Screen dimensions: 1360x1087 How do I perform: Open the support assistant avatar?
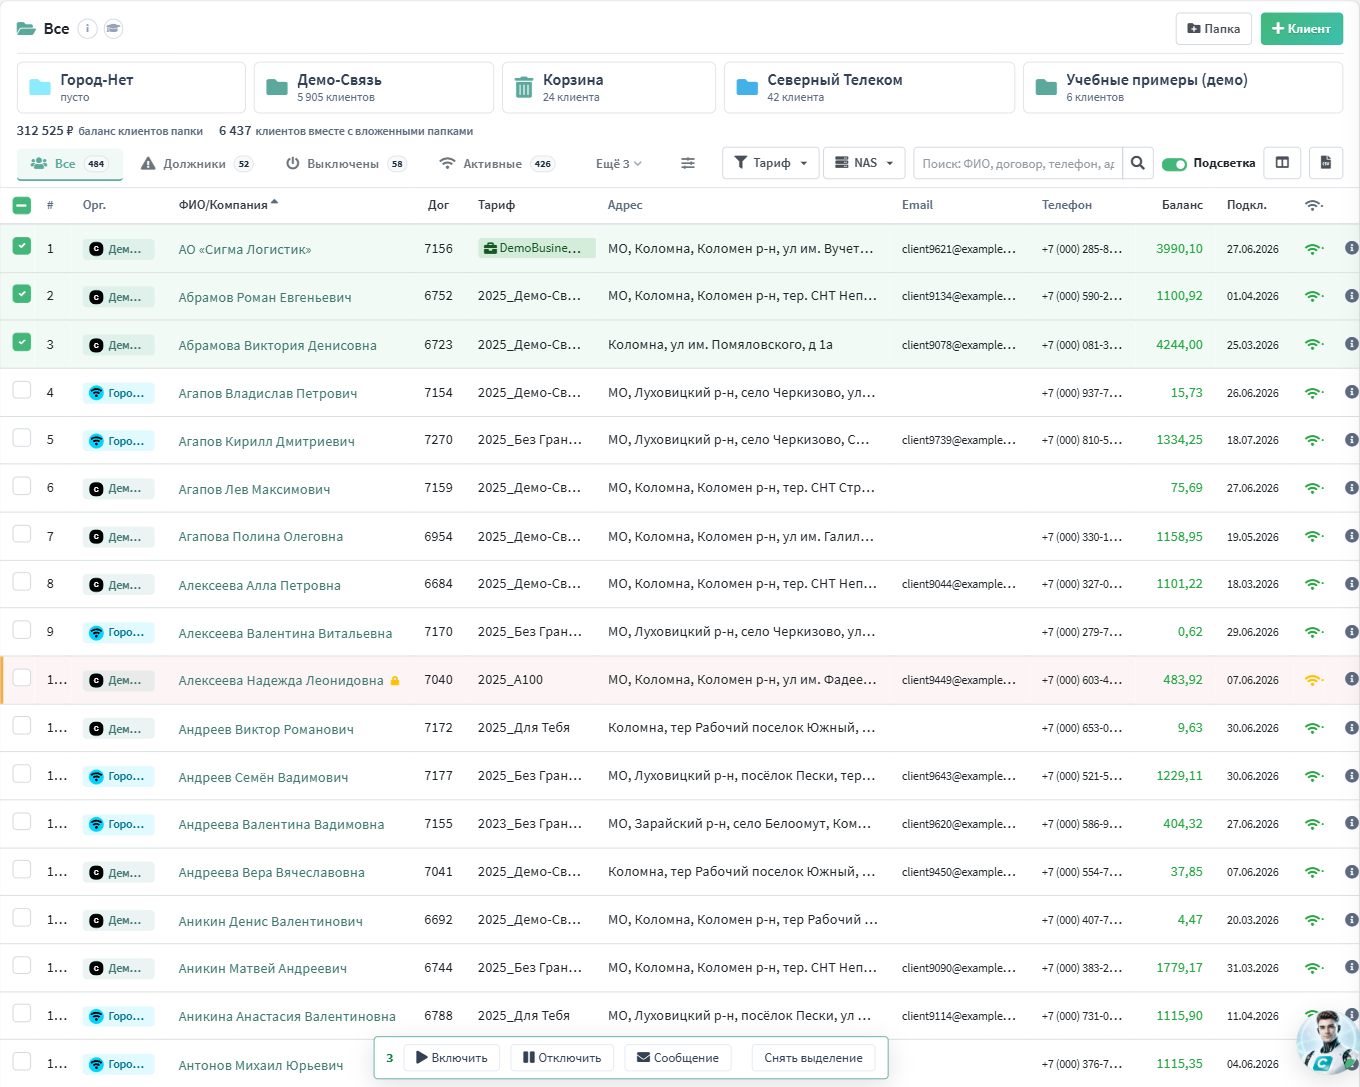(1326, 1042)
